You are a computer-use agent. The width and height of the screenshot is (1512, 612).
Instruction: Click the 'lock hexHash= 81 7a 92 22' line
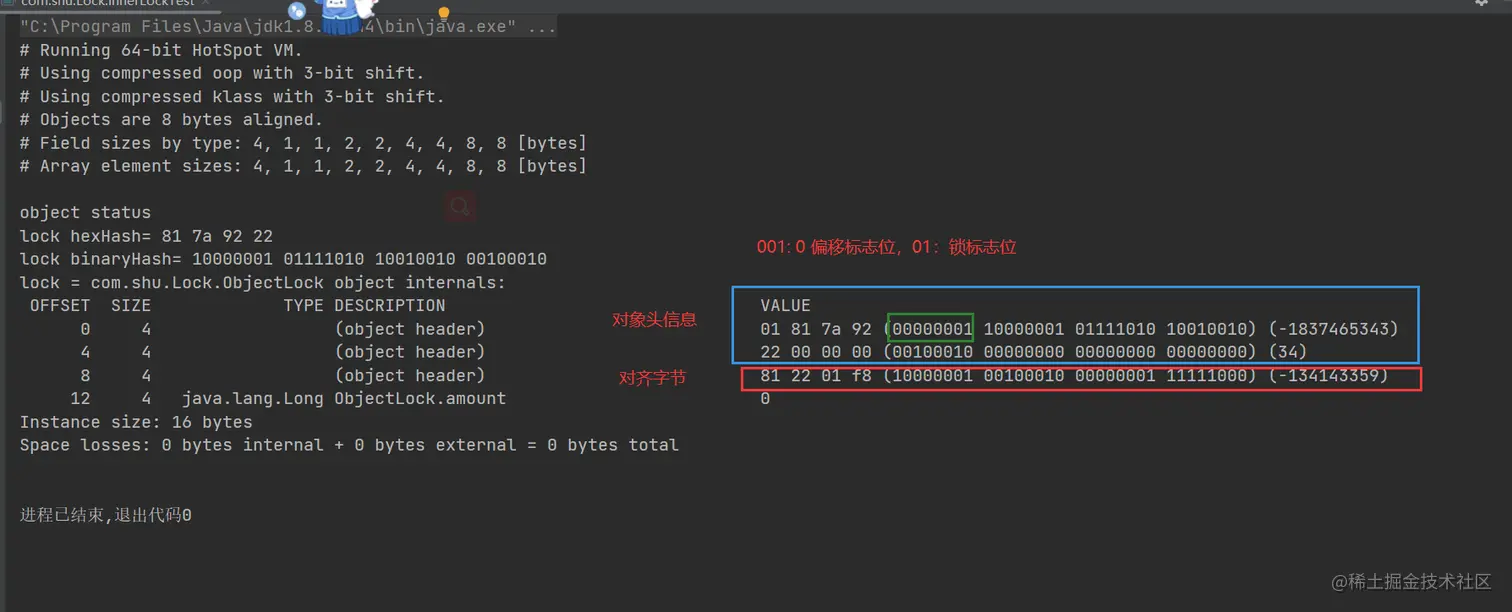146,236
